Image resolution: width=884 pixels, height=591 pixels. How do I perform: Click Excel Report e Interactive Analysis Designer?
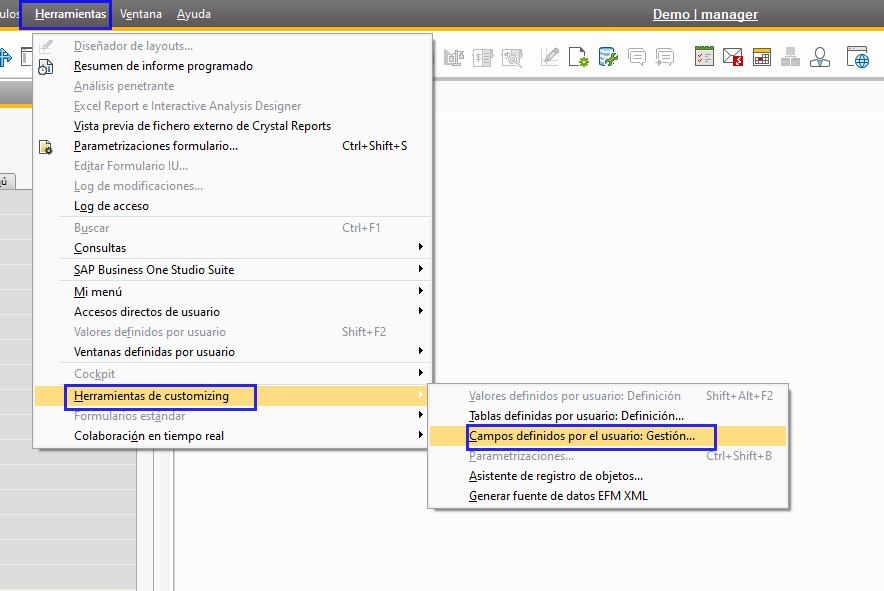tap(187, 106)
